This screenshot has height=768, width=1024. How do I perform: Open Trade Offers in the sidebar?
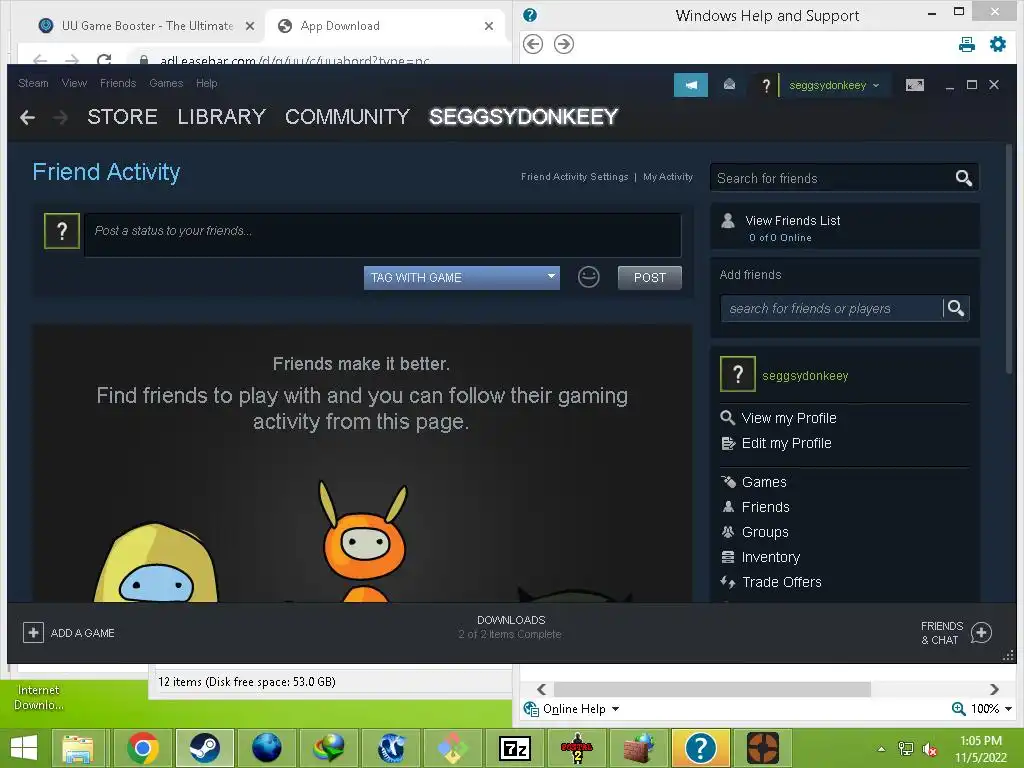pos(781,582)
